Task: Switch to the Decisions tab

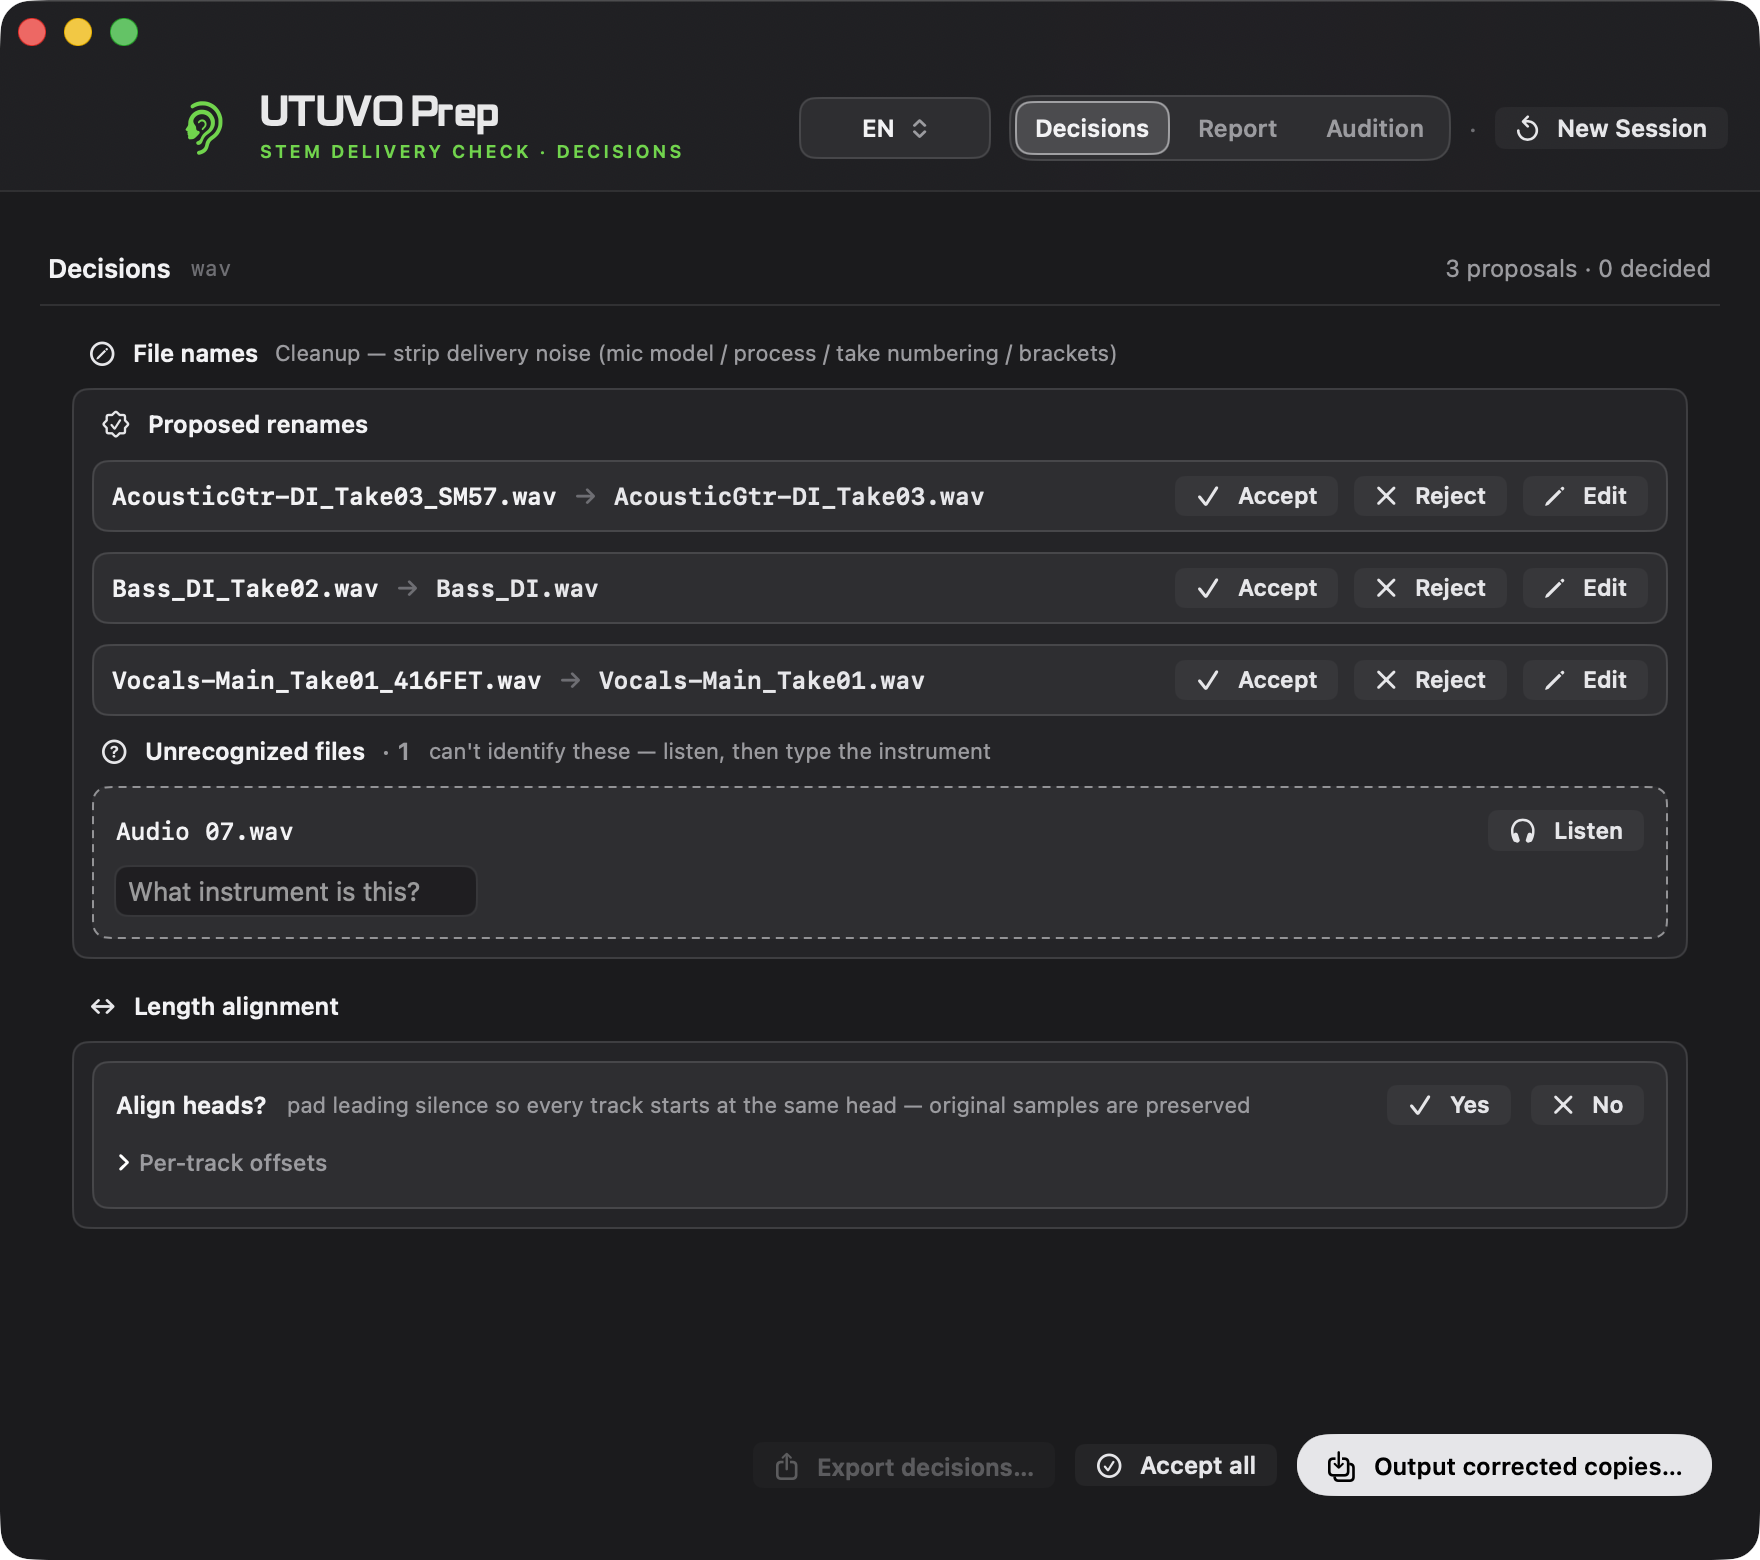Action: click(1091, 128)
